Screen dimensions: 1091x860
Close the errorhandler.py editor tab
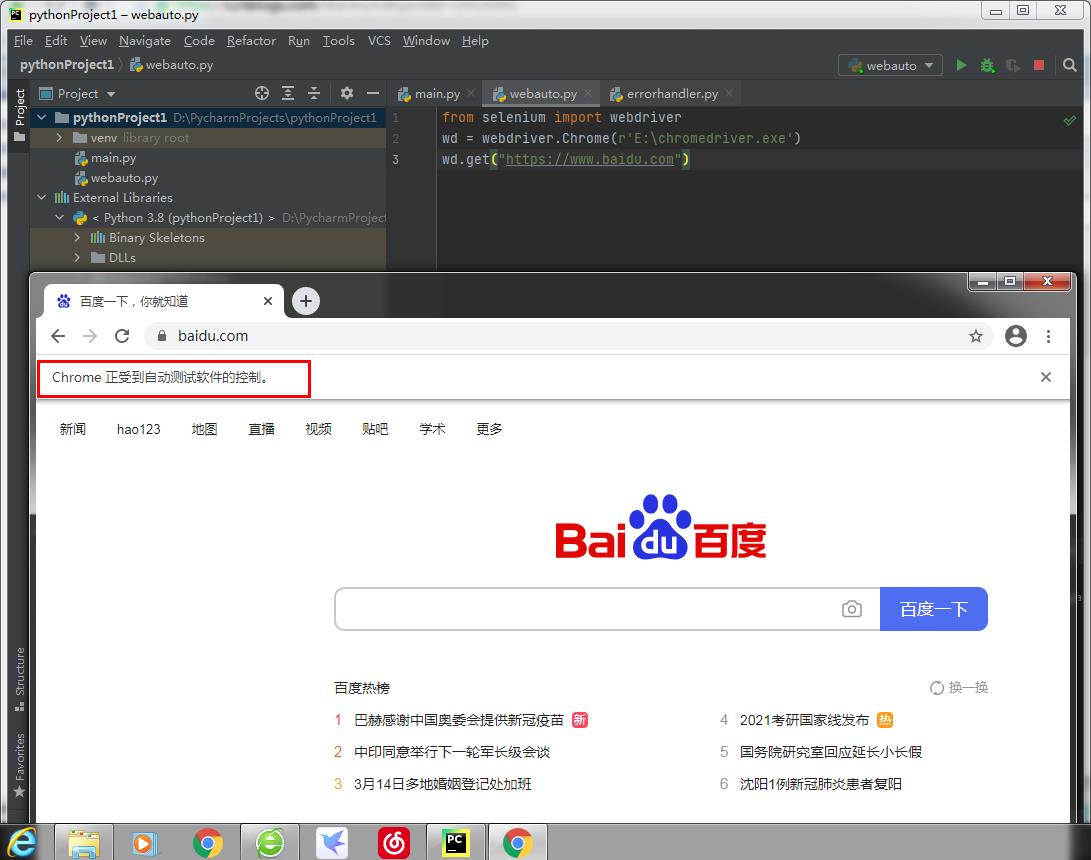[x=728, y=93]
